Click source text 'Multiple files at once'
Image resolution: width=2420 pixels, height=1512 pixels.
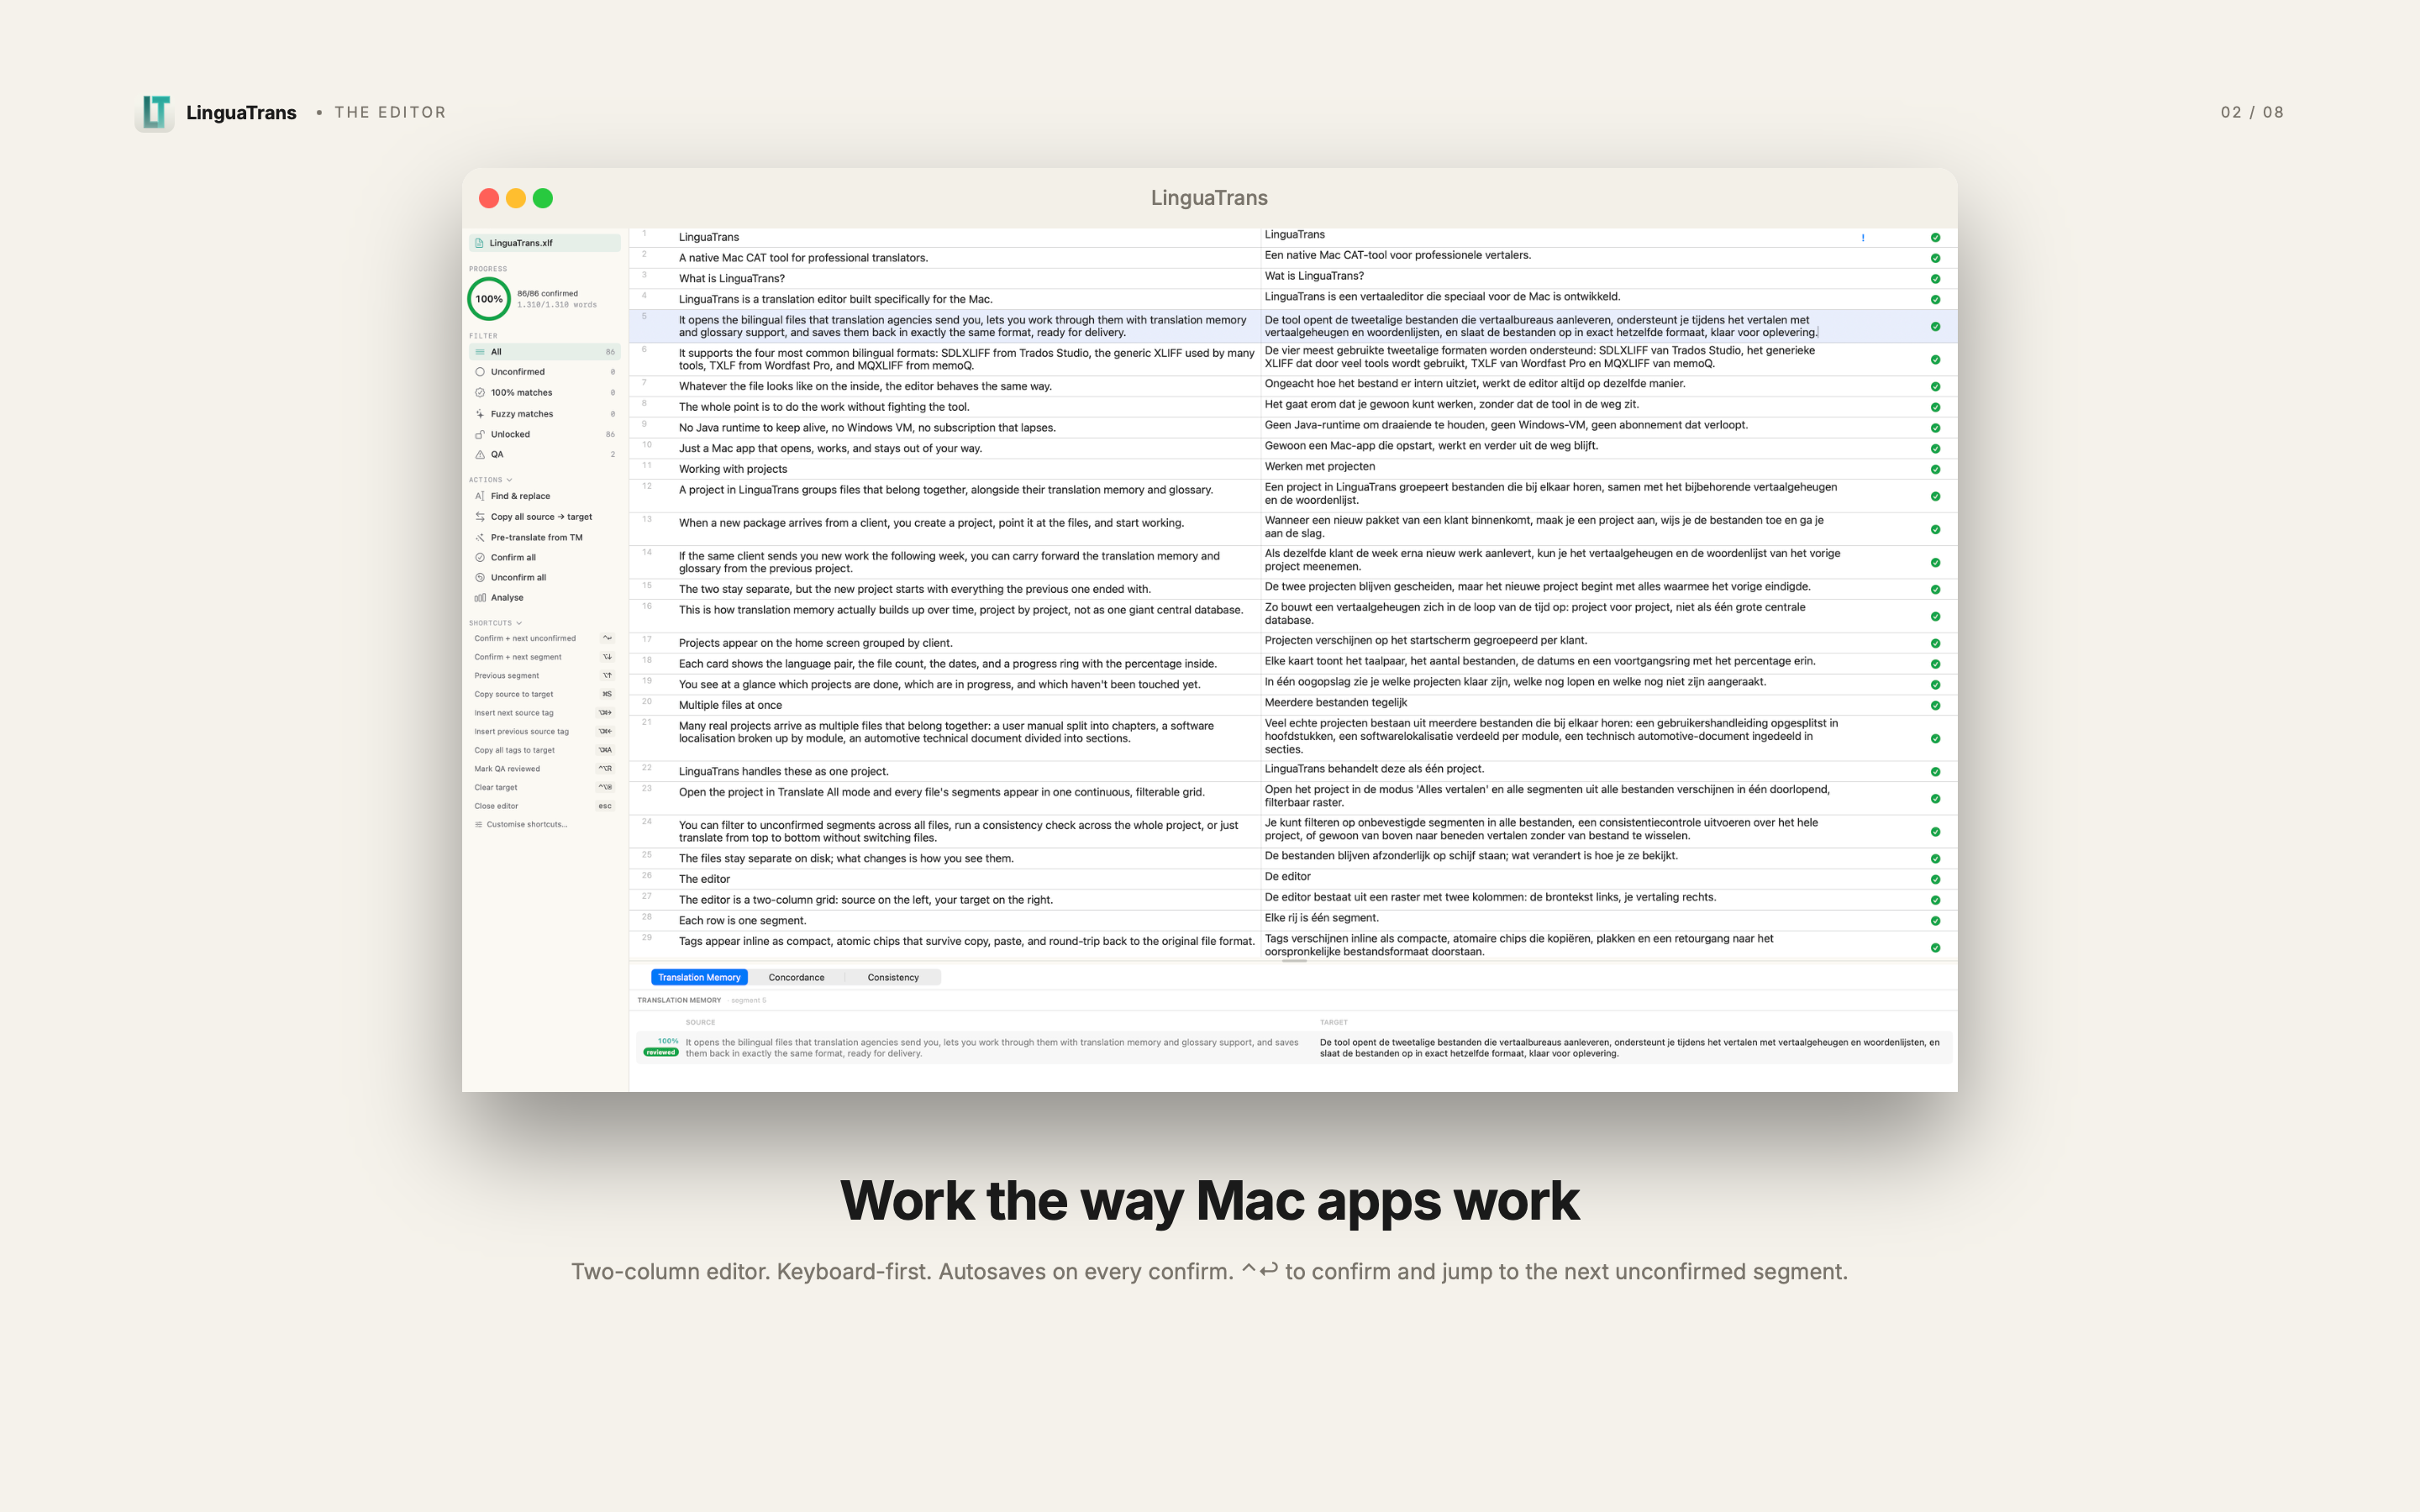(730, 706)
